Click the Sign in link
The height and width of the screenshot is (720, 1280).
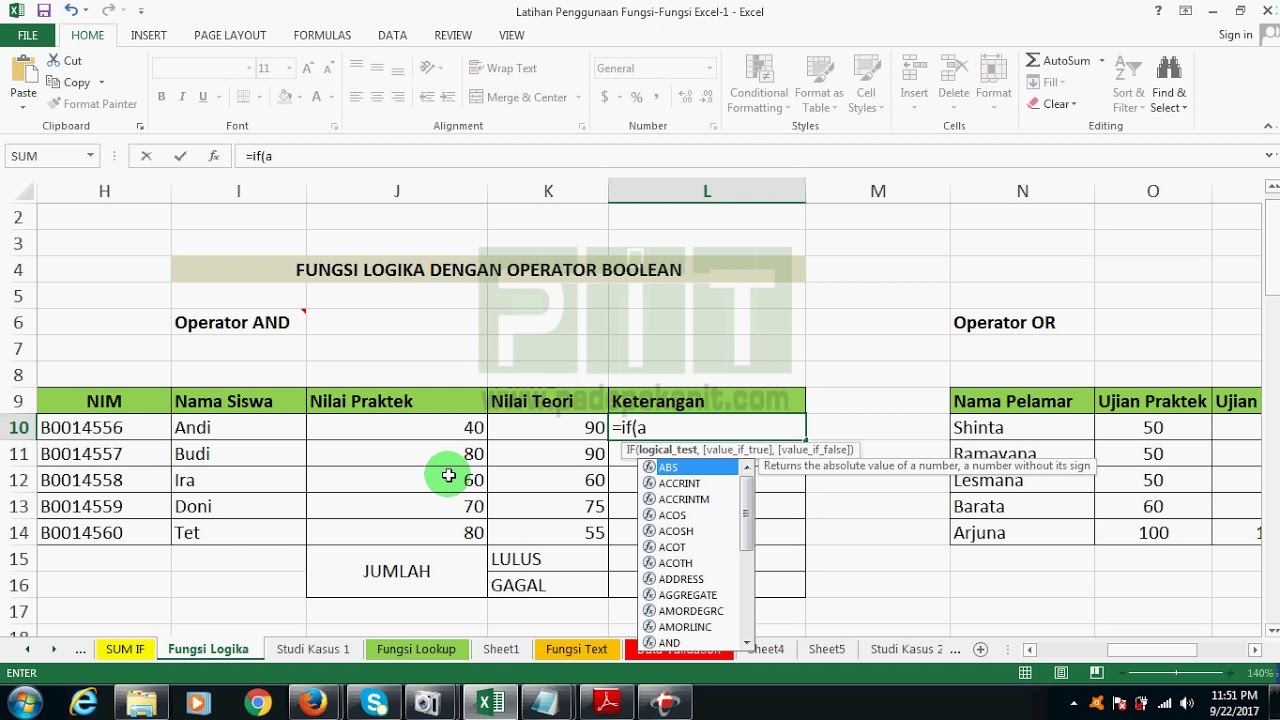pyautogui.click(x=1235, y=35)
